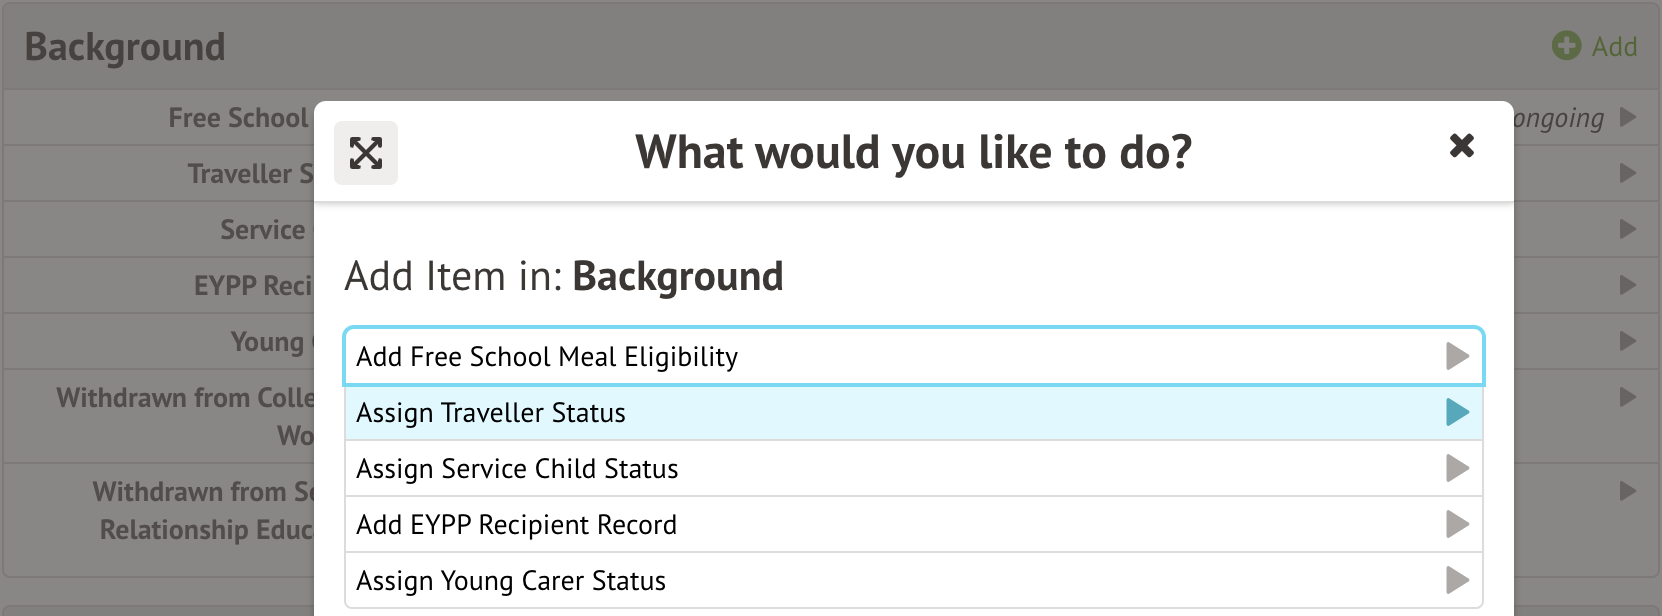1662x616 pixels.
Task: Click arrow beside Assign Service Child Status
Action: coord(1457,469)
